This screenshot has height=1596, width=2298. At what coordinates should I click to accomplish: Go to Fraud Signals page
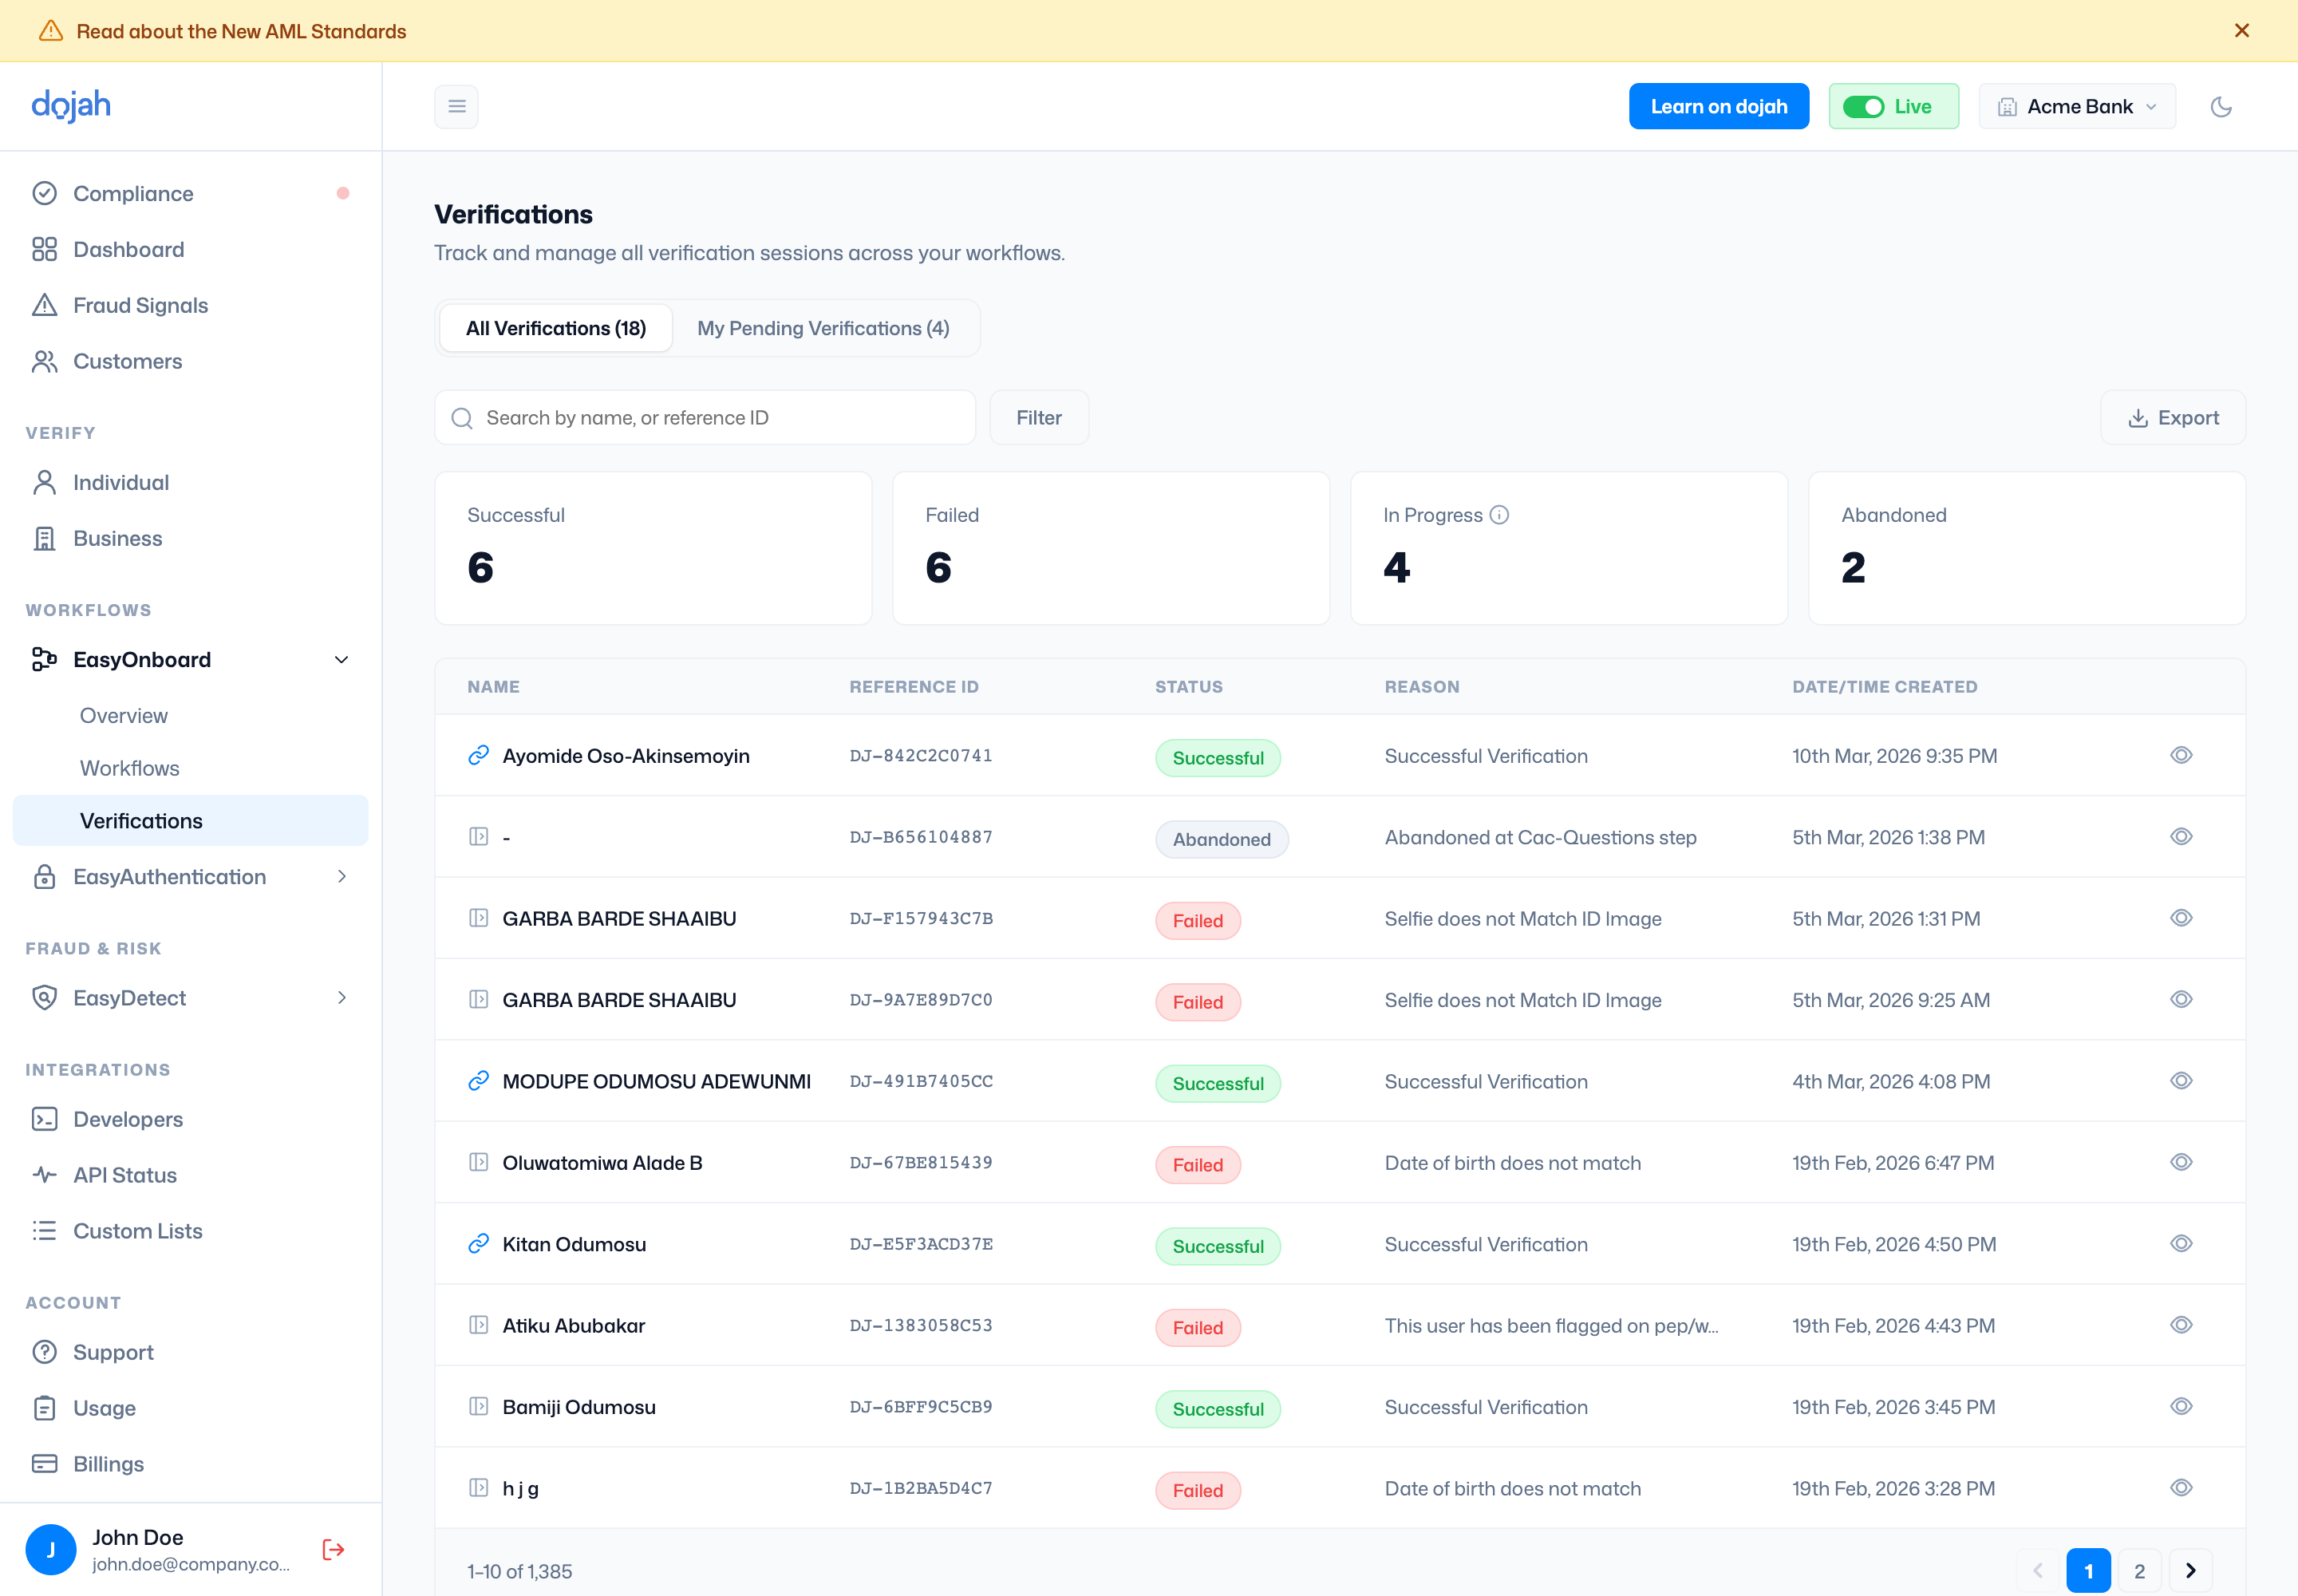coord(190,305)
